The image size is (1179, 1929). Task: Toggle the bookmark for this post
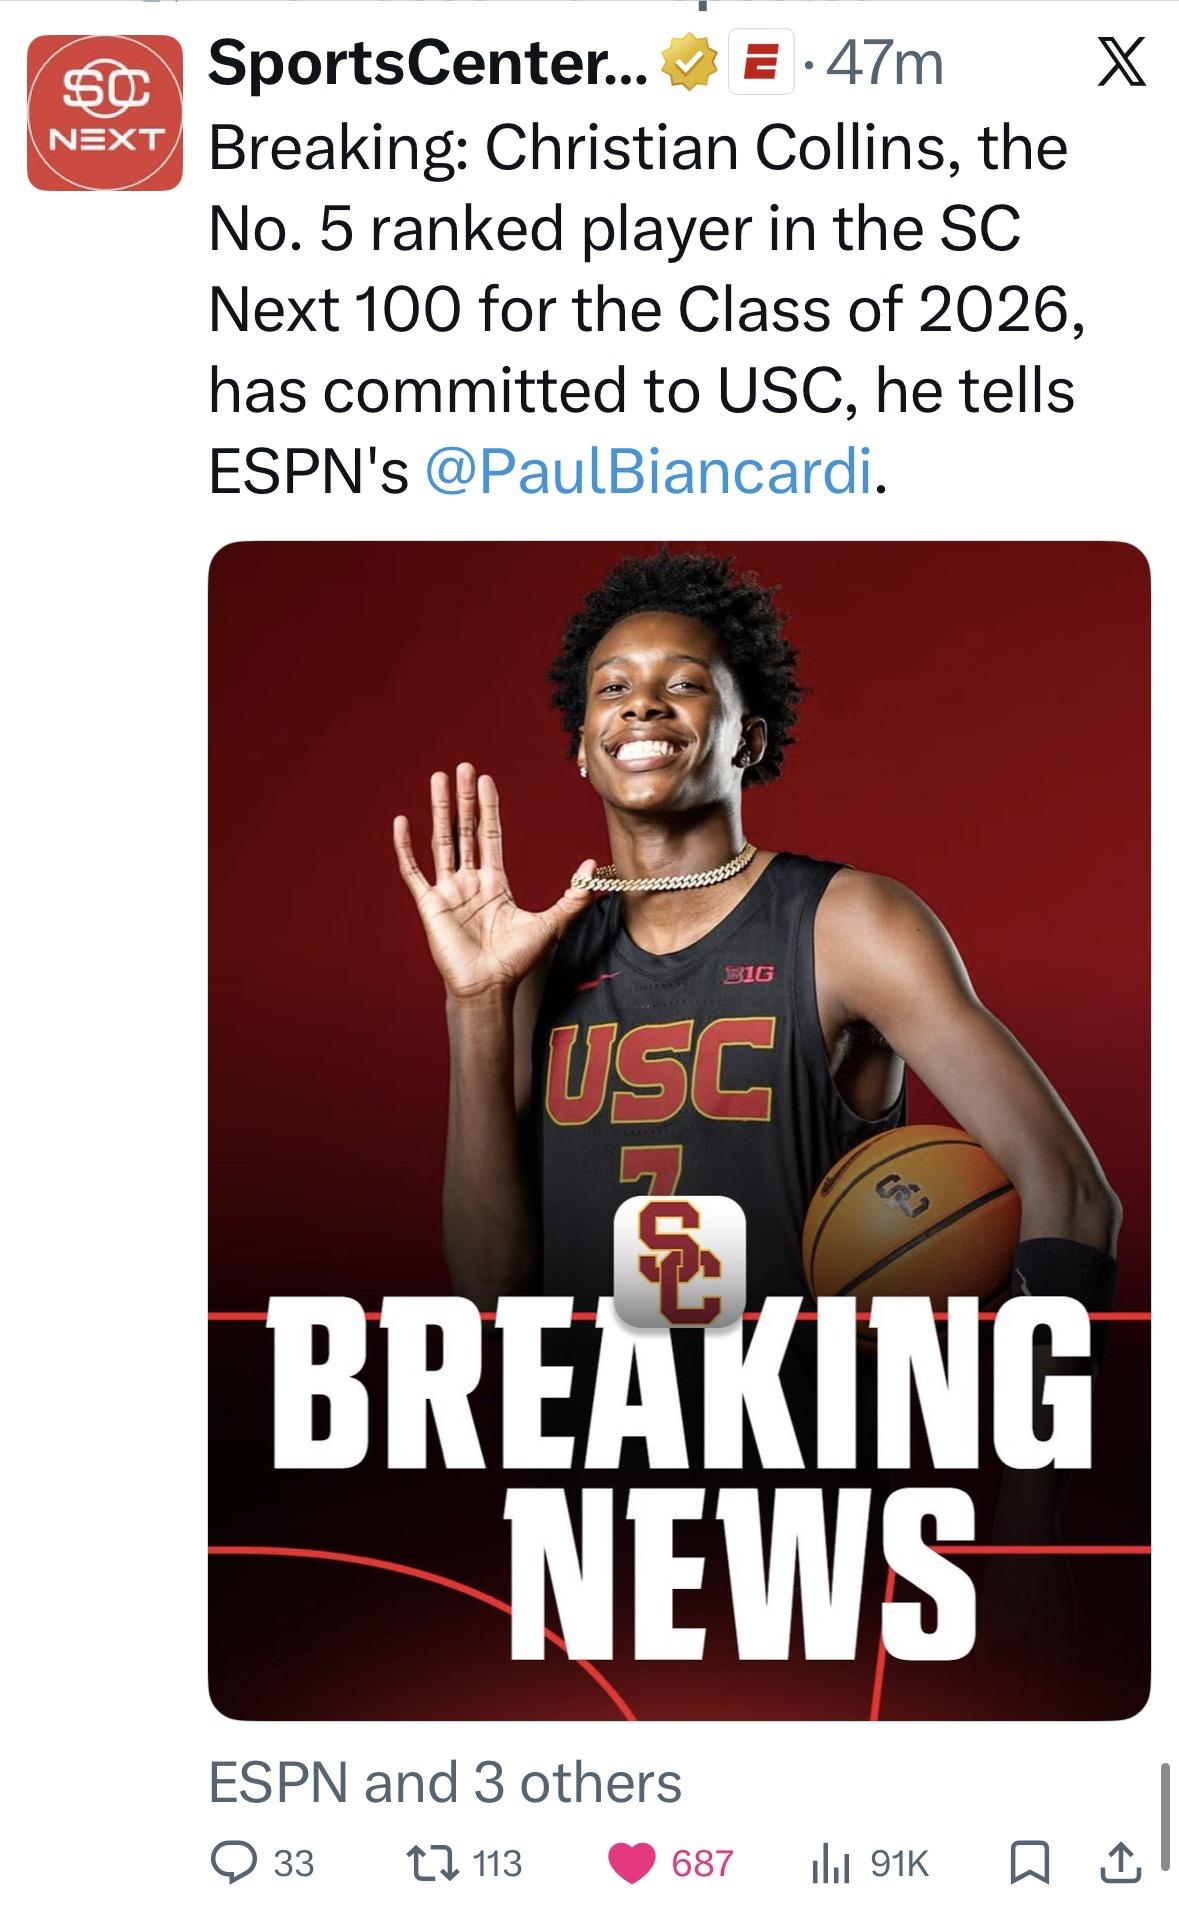tap(1028, 1862)
